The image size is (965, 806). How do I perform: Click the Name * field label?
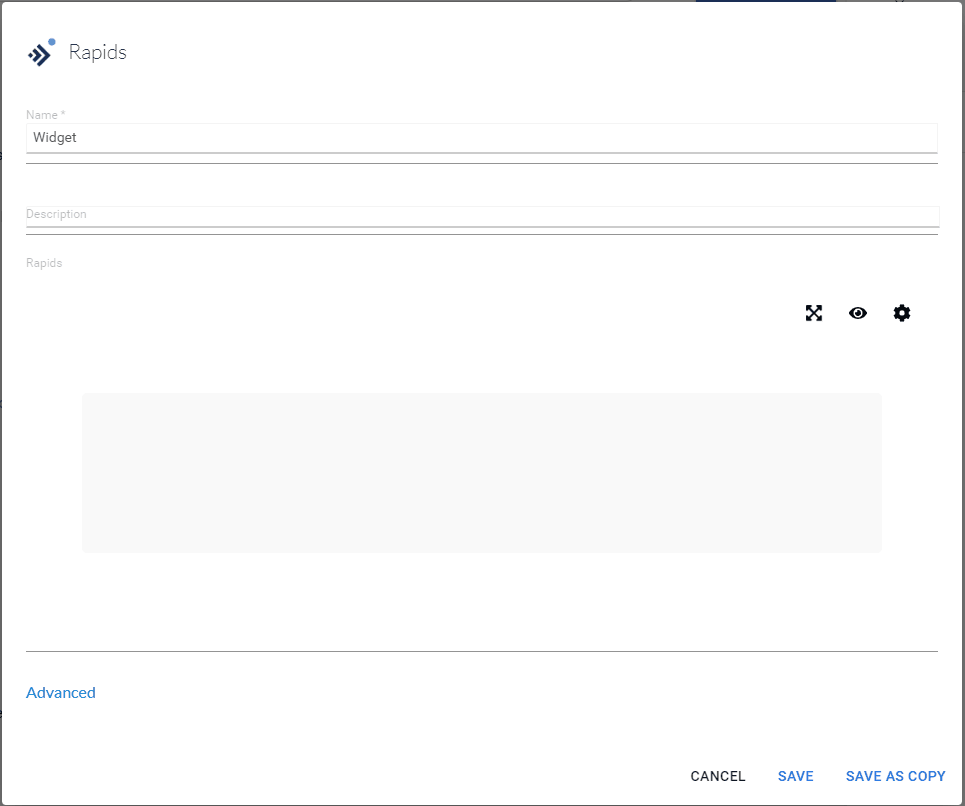tap(45, 115)
